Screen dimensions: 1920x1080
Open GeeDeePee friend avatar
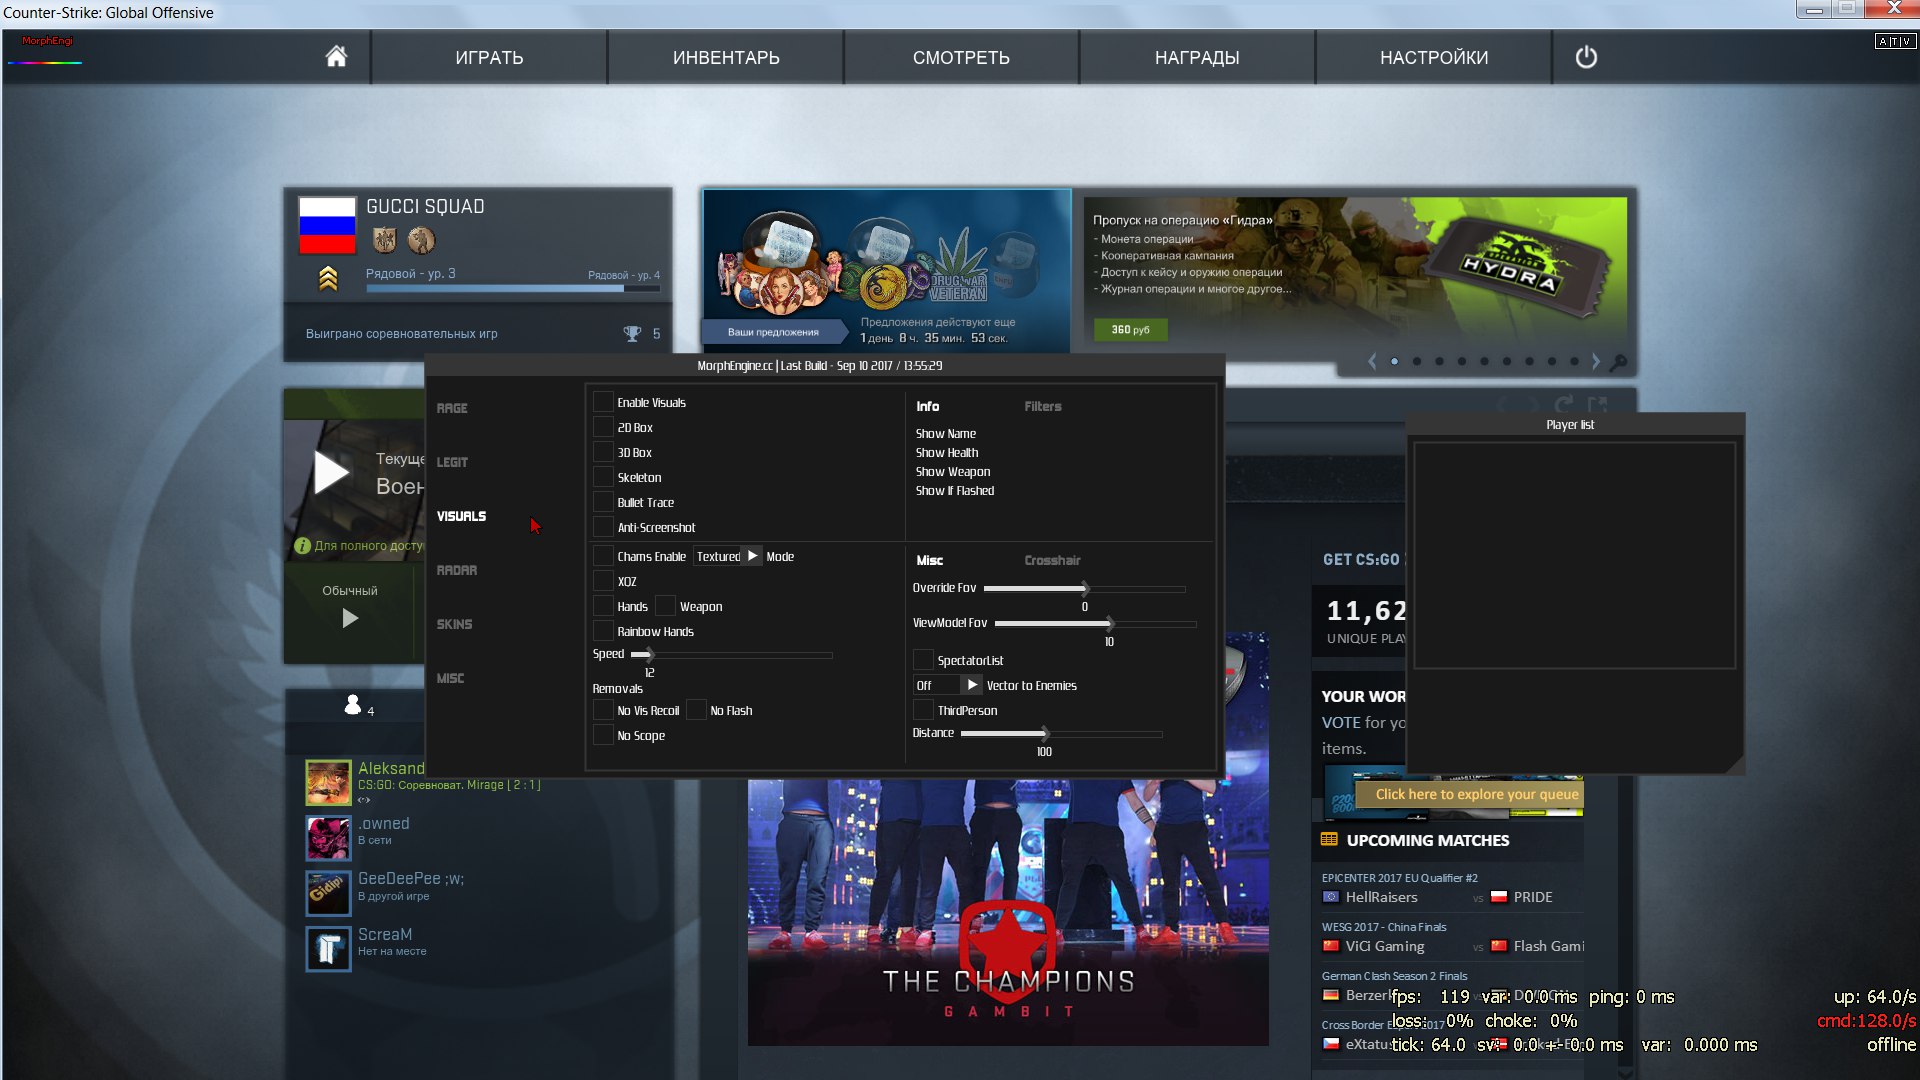click(329, 893)
